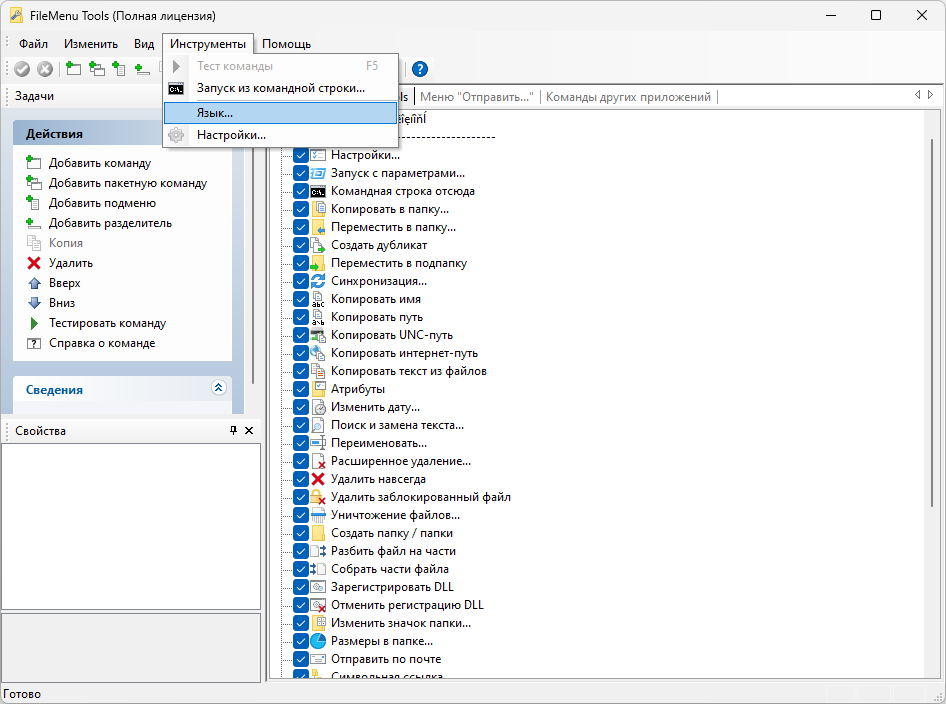Click the commands list vertical scrollbar
This screenshot has width=946, height=704.
(x=932, y=323)
